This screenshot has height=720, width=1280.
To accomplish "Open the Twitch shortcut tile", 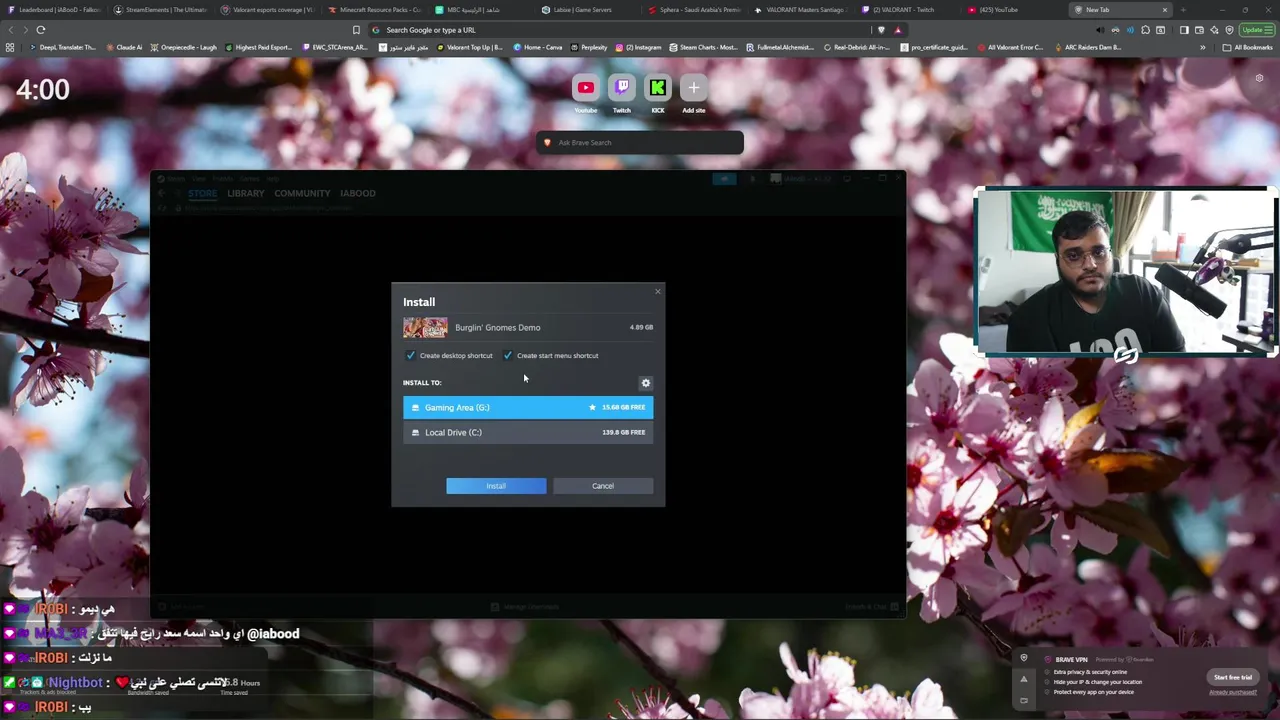I will [x=622, y=88].
